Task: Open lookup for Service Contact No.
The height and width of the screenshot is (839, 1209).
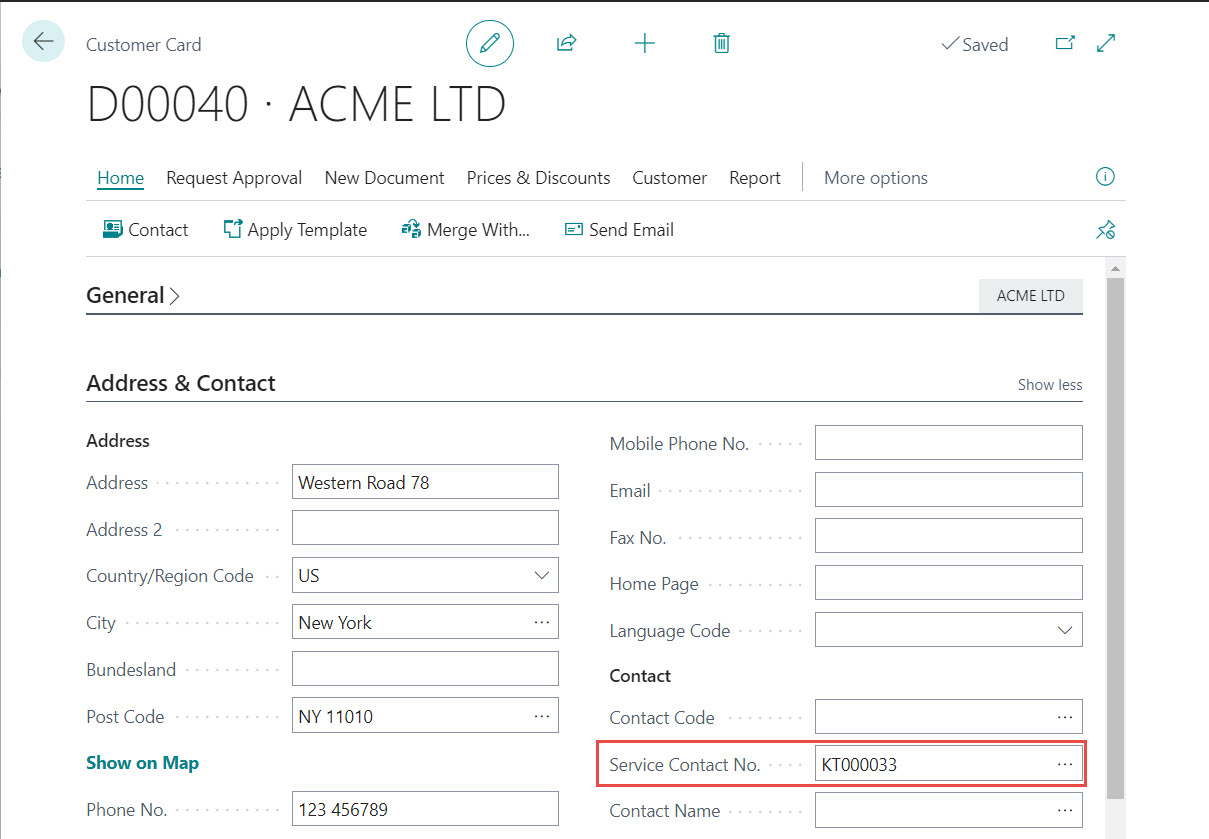Action: (1064, 765)
